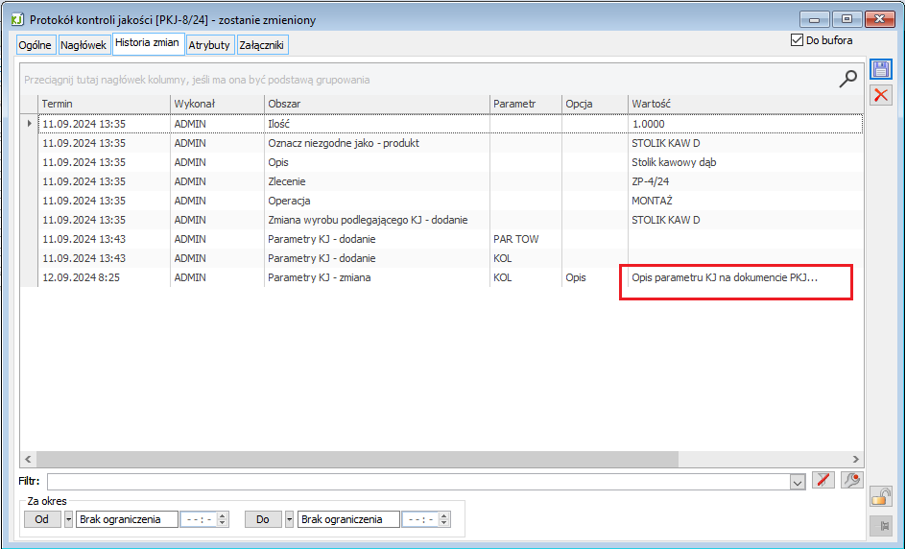The height and width of the screenshot is (551, 905).
Task: Click the filter builder icon beside the filter field
Action: 825,482
